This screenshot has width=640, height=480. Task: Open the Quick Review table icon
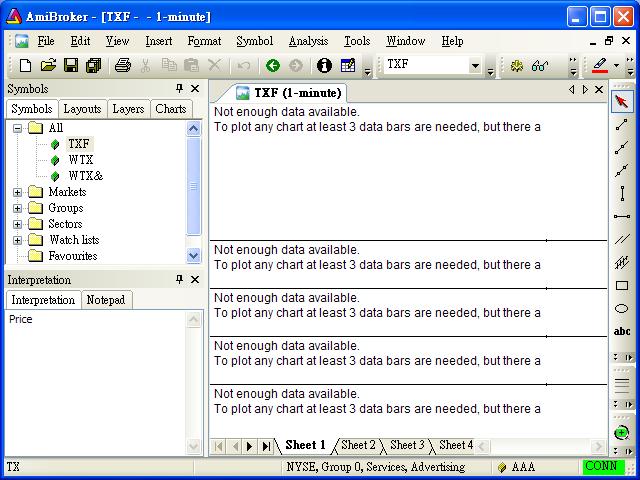tap(347, 65)
